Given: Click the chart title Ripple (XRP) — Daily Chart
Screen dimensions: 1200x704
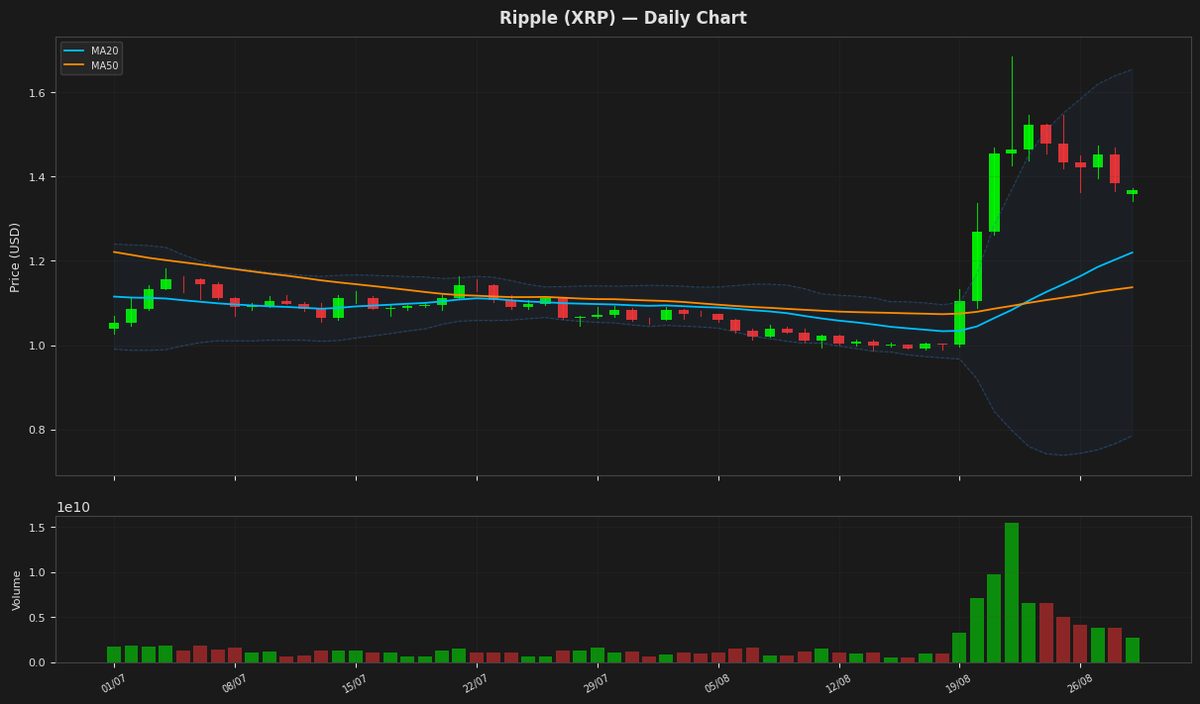Looking at the screenshot, I should coord(623,18).
